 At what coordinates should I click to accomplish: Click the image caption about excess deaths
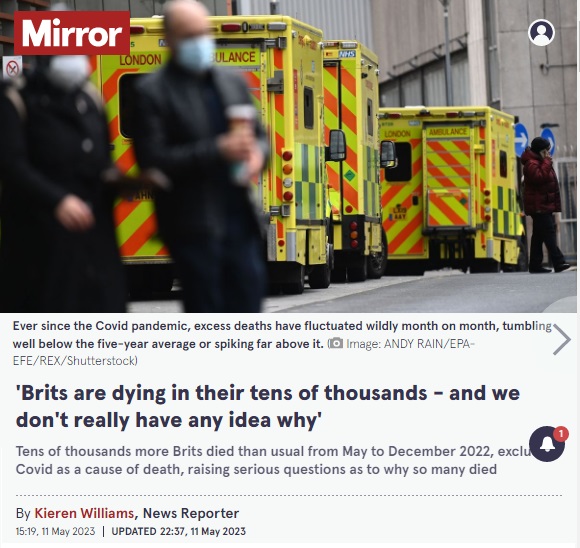[x=282, y=335]
